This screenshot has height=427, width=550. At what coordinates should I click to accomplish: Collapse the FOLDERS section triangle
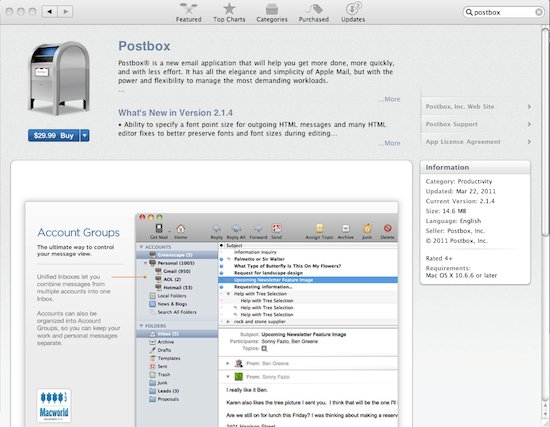point(141,326)
